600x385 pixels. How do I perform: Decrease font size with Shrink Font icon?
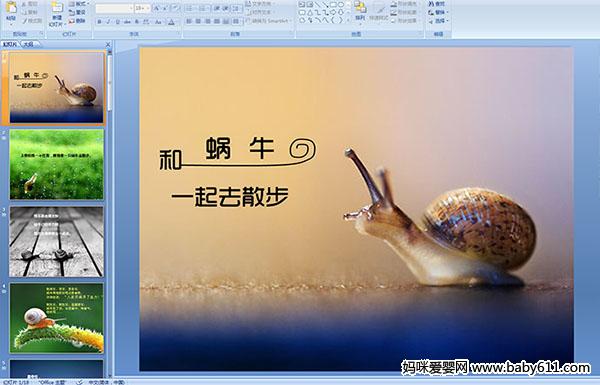pyautogui.click(x=166, y=8)
